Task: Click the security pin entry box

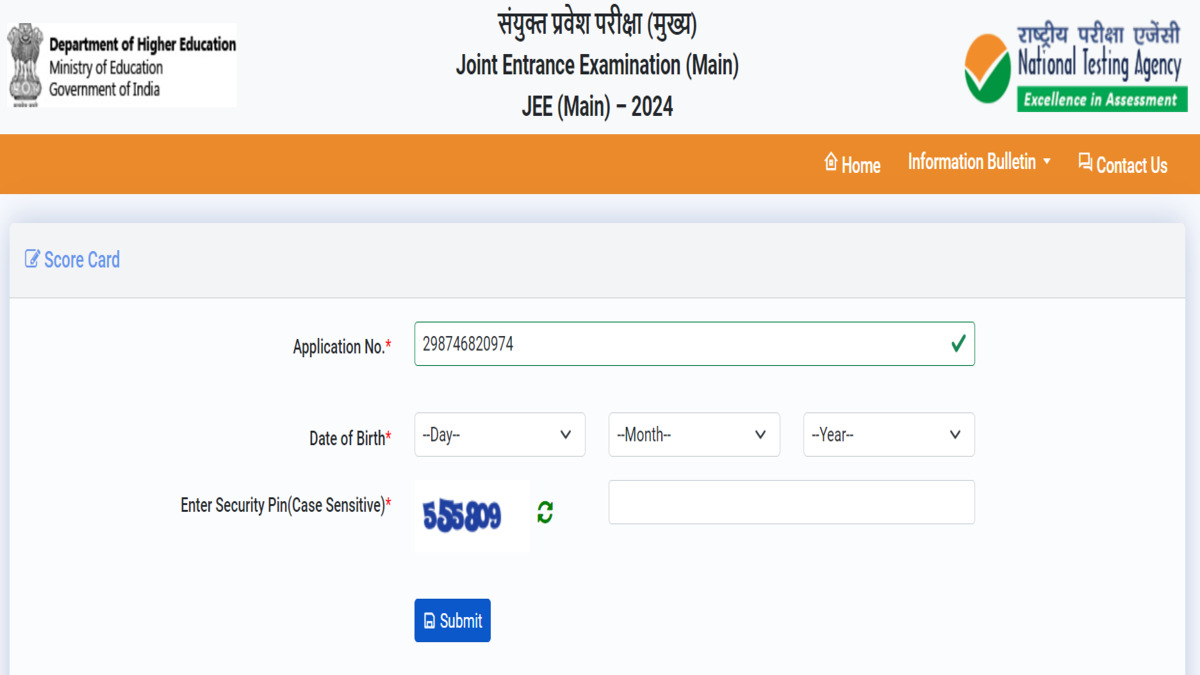Action: [x=791, y=501]
